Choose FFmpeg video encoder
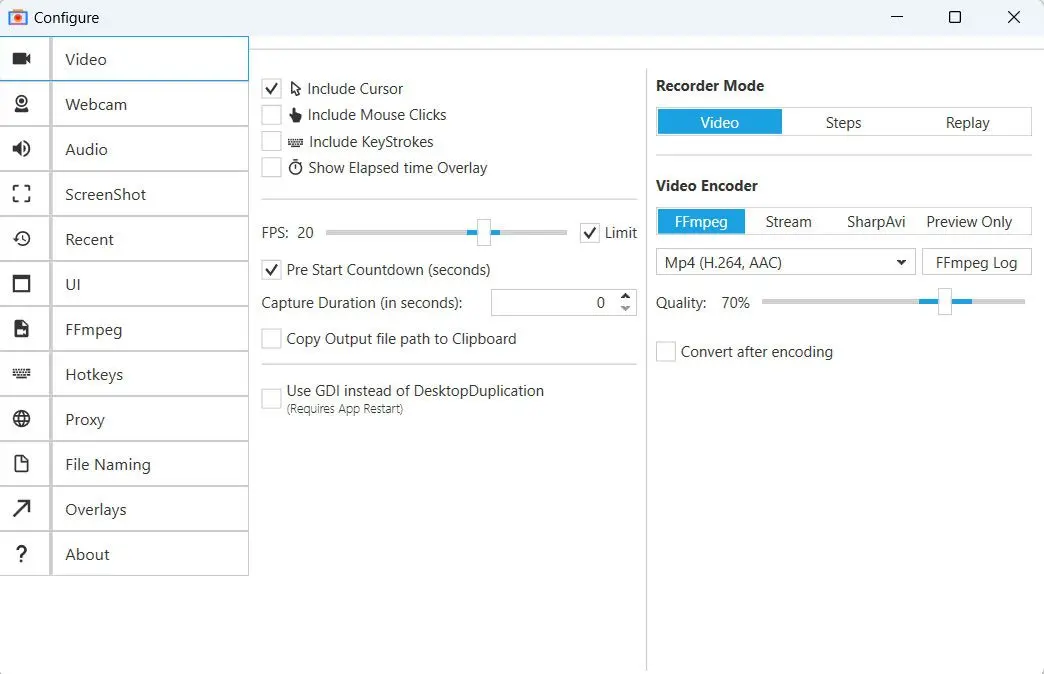Screen dimensions: 1044x674 tap(701, 221)
